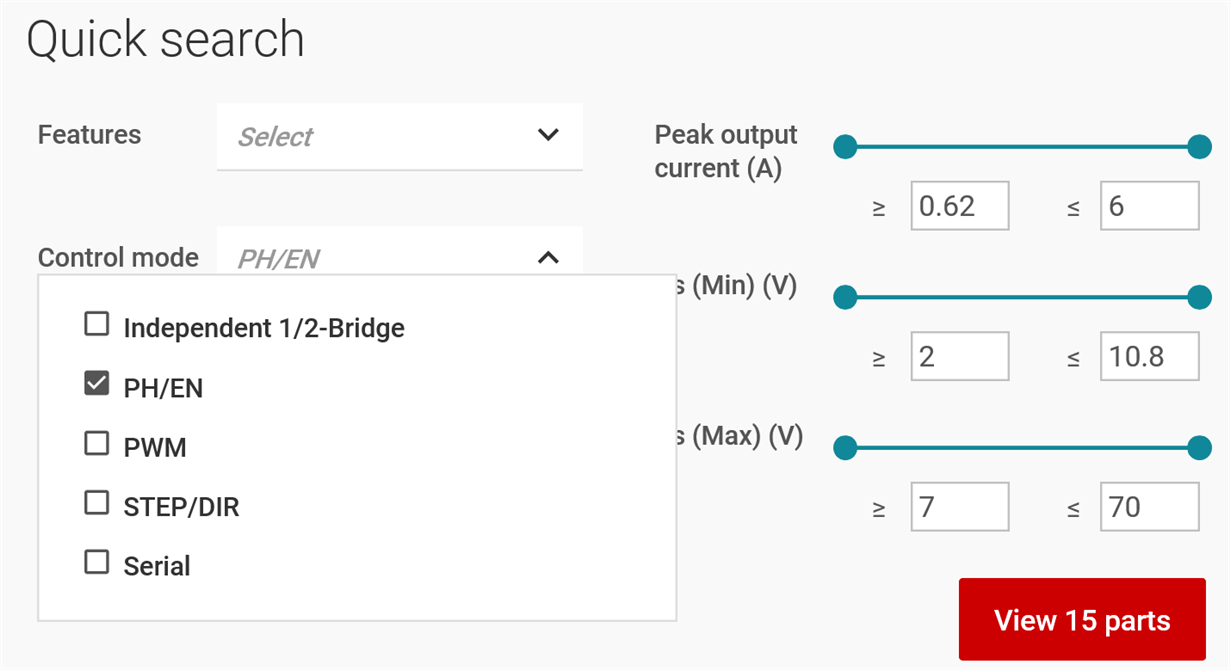The height and width of the screenshot is (670, 1230).
Task: Expand the Features dropdown chevron
Action: (548, 135)
